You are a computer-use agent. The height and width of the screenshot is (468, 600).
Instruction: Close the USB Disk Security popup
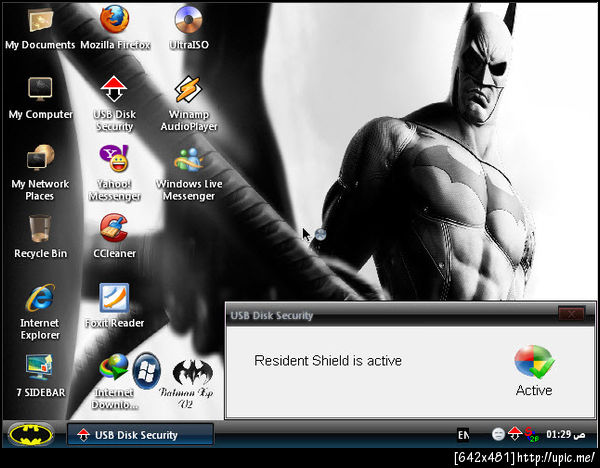click(571, 314)
